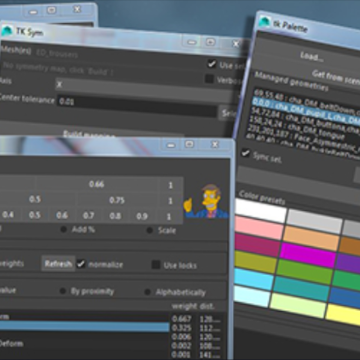Select the Alphabetically sort option

click(148, 292)
